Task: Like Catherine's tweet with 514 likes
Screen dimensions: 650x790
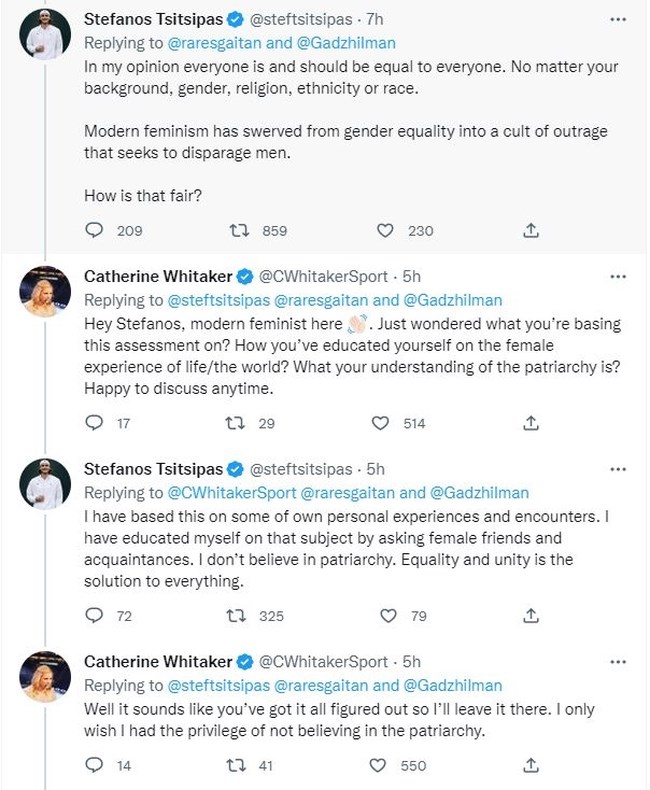Action: pos(381,423)
